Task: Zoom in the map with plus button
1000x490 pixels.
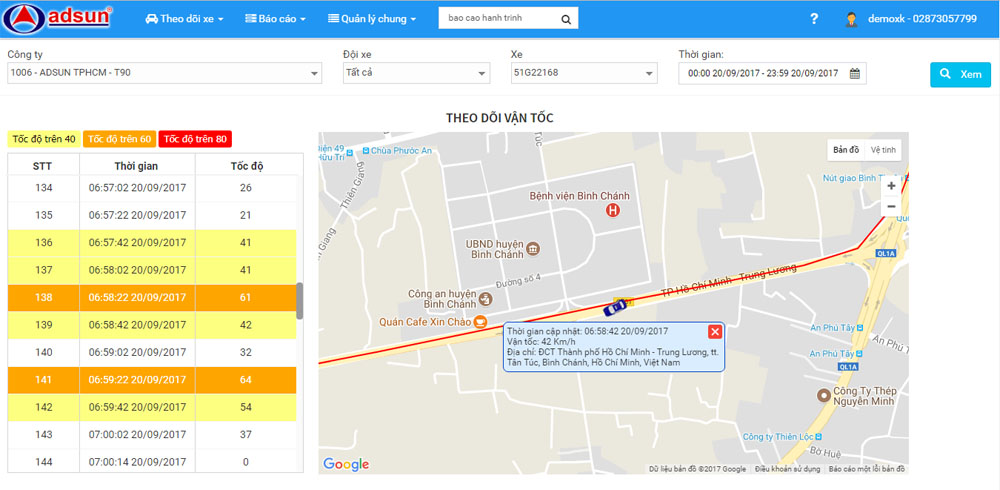Action: (891, 186)
